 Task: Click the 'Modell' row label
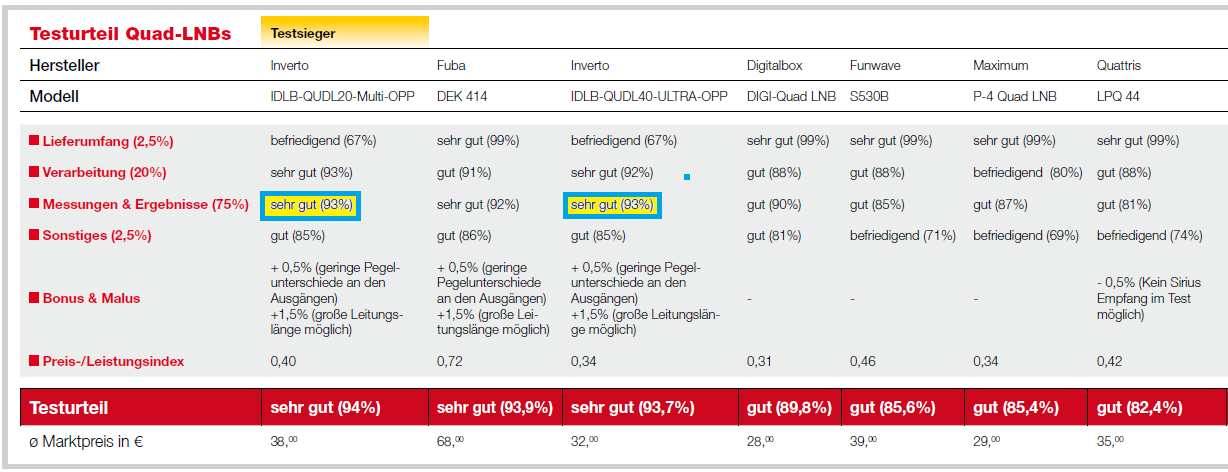click(55, 97)
